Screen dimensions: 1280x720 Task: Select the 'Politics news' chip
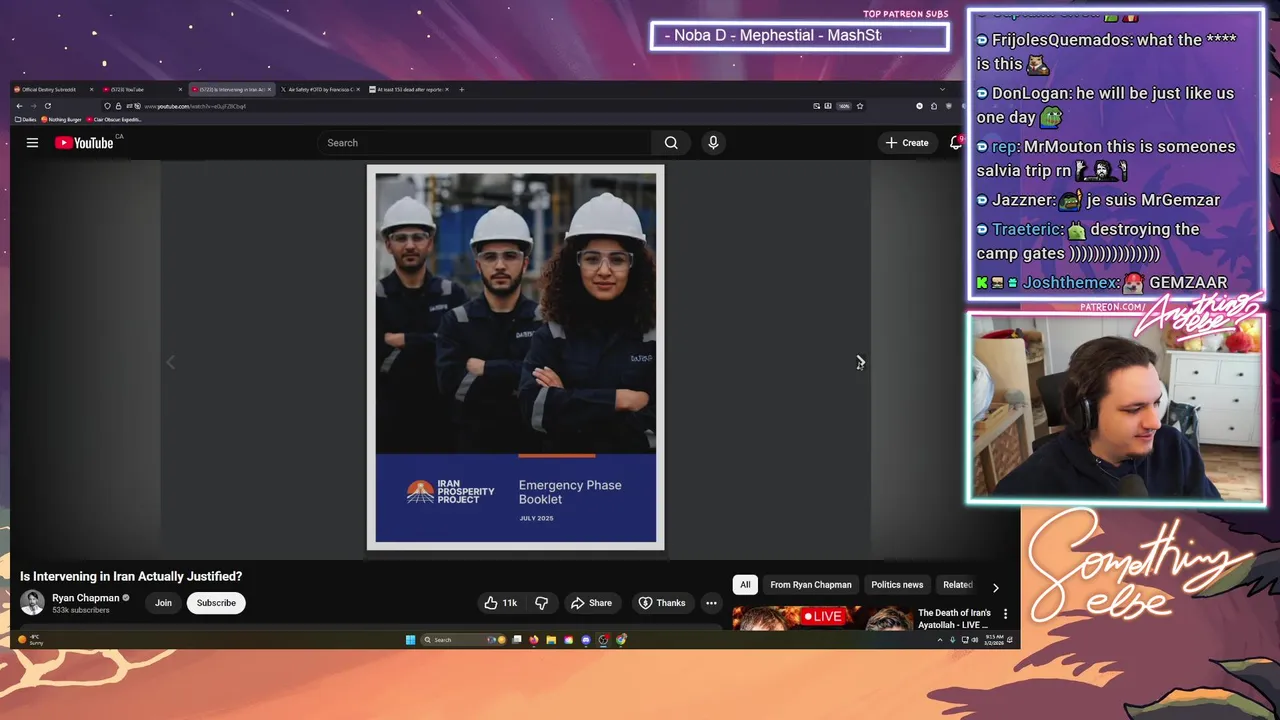pyautogui.click(x=897, y=585)
